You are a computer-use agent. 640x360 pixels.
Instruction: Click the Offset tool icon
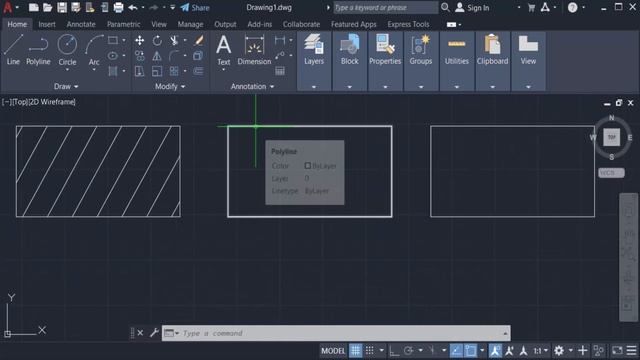point(198,71)
